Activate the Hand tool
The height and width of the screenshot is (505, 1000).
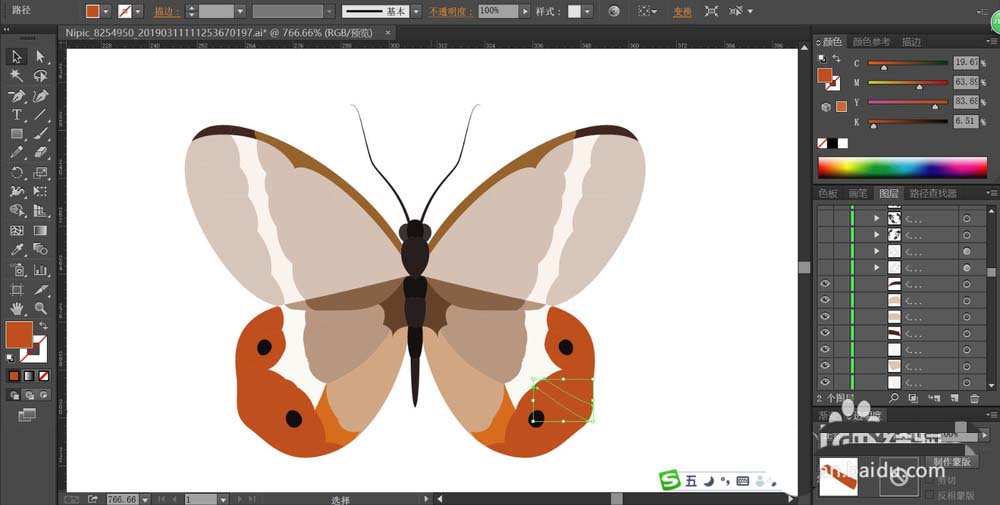[17, 309]
